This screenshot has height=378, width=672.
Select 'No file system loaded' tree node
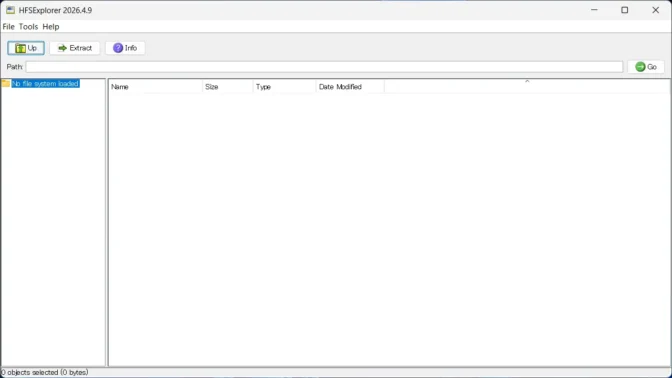pyautogui.click(x=45, y=84)
